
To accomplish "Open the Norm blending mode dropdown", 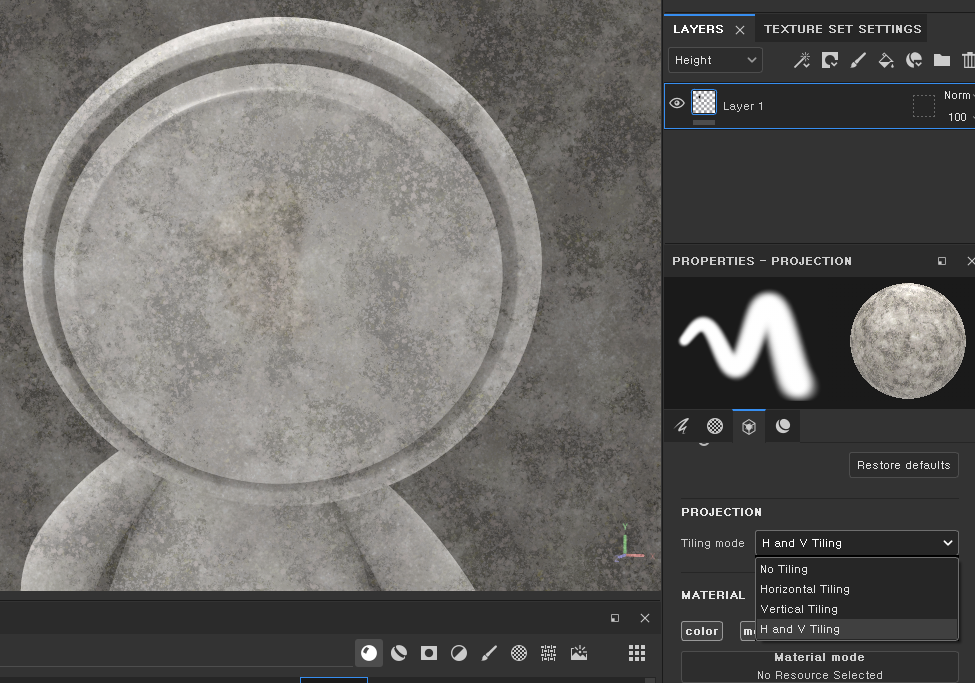I will [x=958, y=95].
